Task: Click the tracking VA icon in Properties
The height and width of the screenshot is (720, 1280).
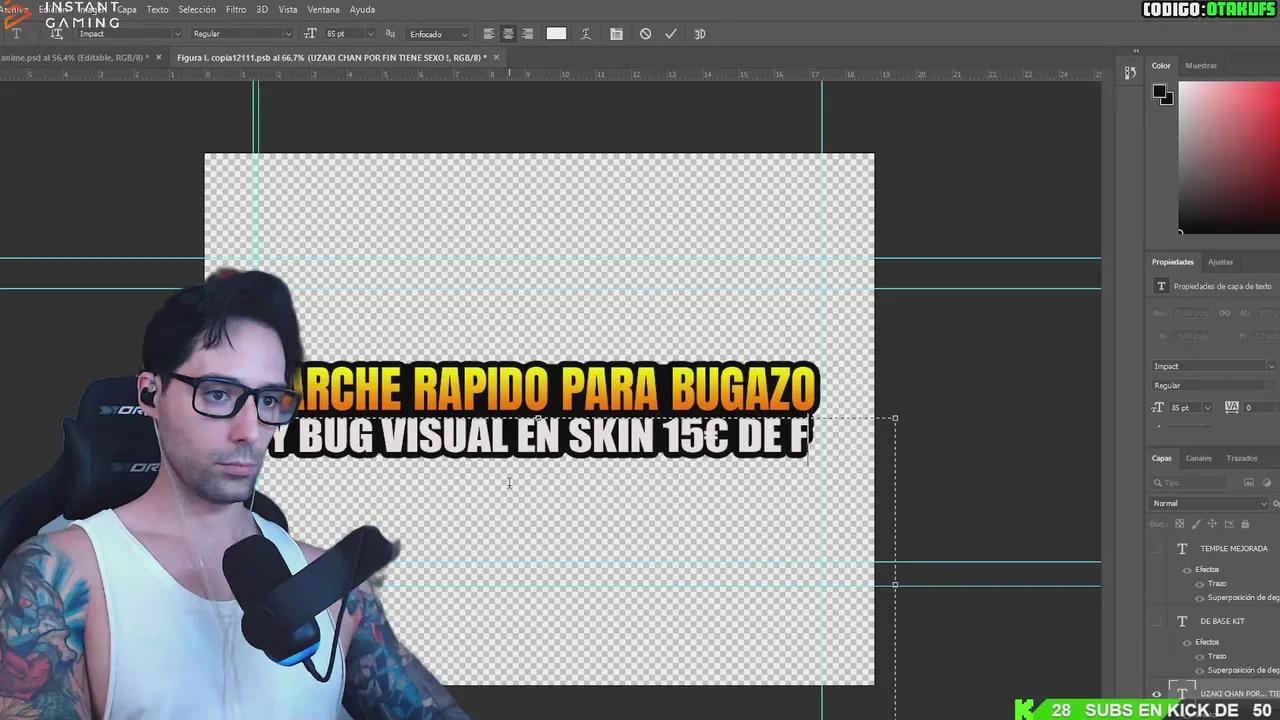Action: pos(1231,407)
